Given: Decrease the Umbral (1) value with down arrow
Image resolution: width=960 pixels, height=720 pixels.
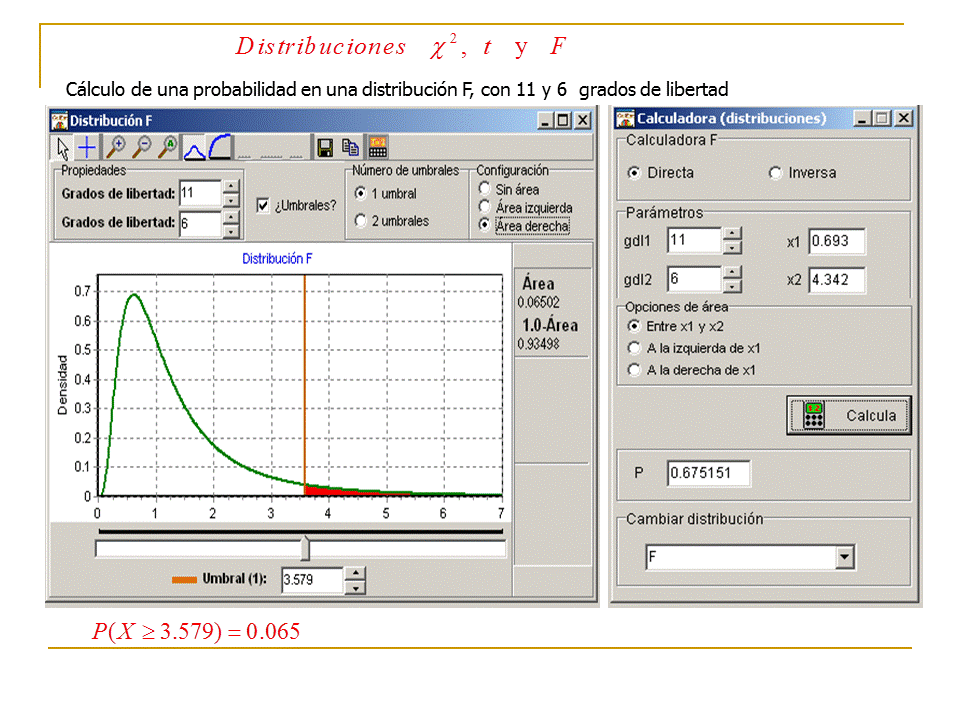Looking at the screenshot, I should 355,587.
